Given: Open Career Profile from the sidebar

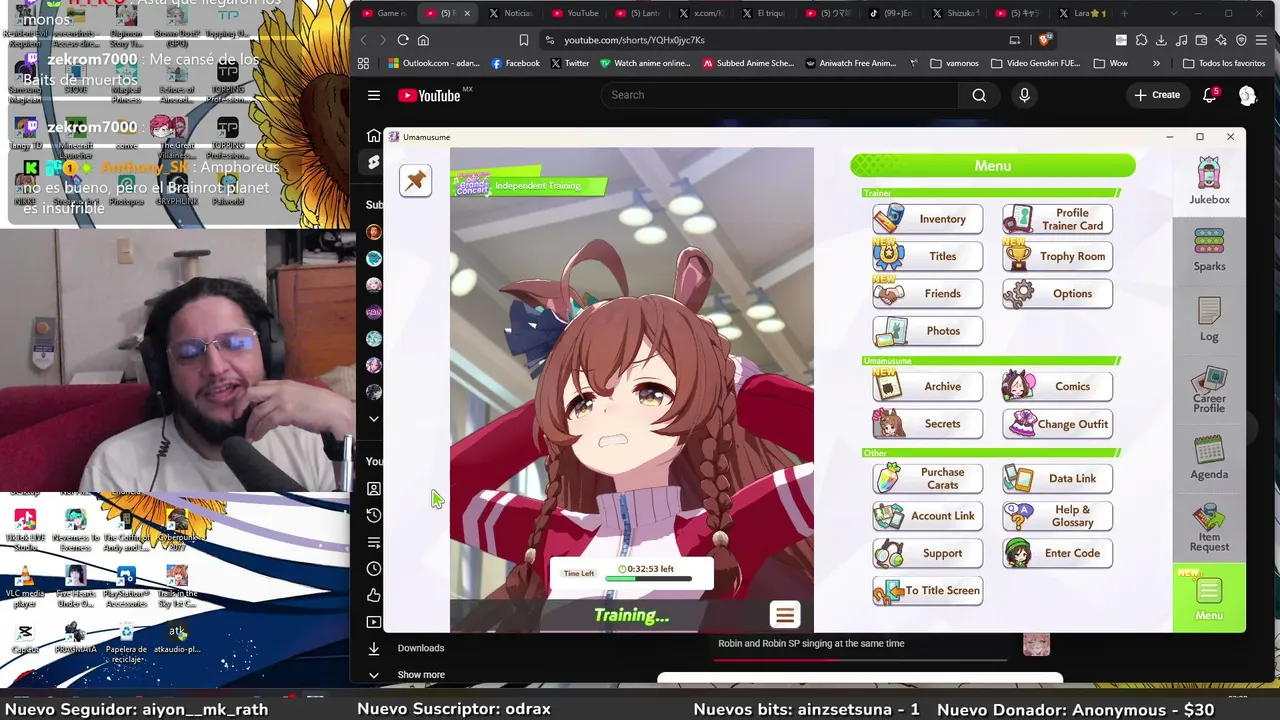Looking at the screenshot, I should pos(1209,390).
